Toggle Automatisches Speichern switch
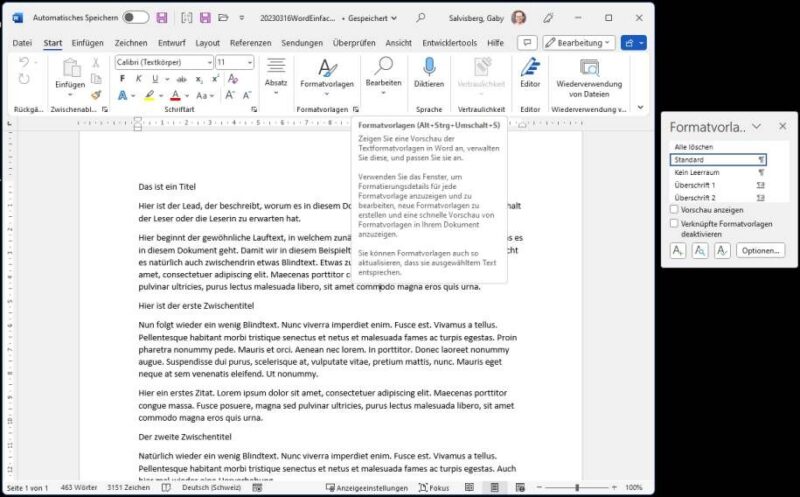 136,17
